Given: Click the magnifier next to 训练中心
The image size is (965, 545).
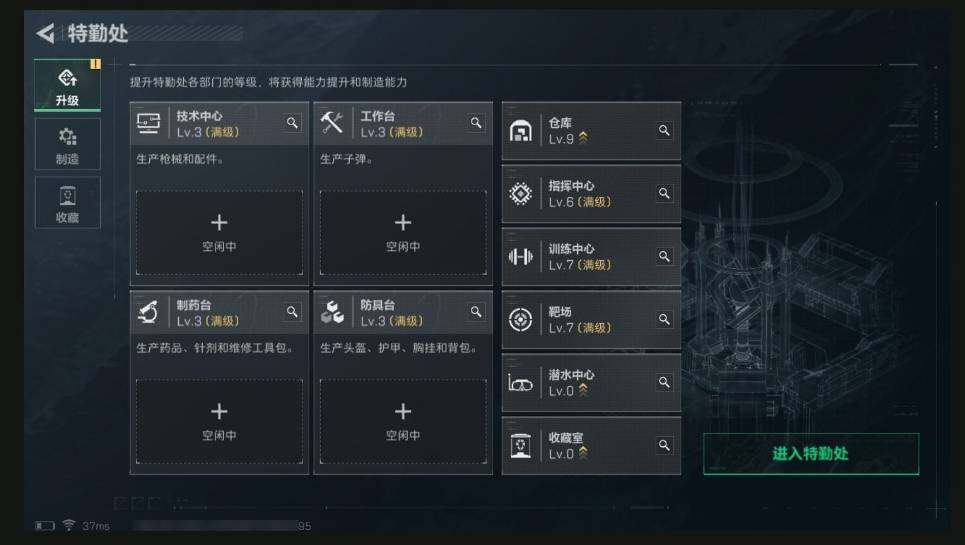Looking at the screenshot, I should [664, 256].
